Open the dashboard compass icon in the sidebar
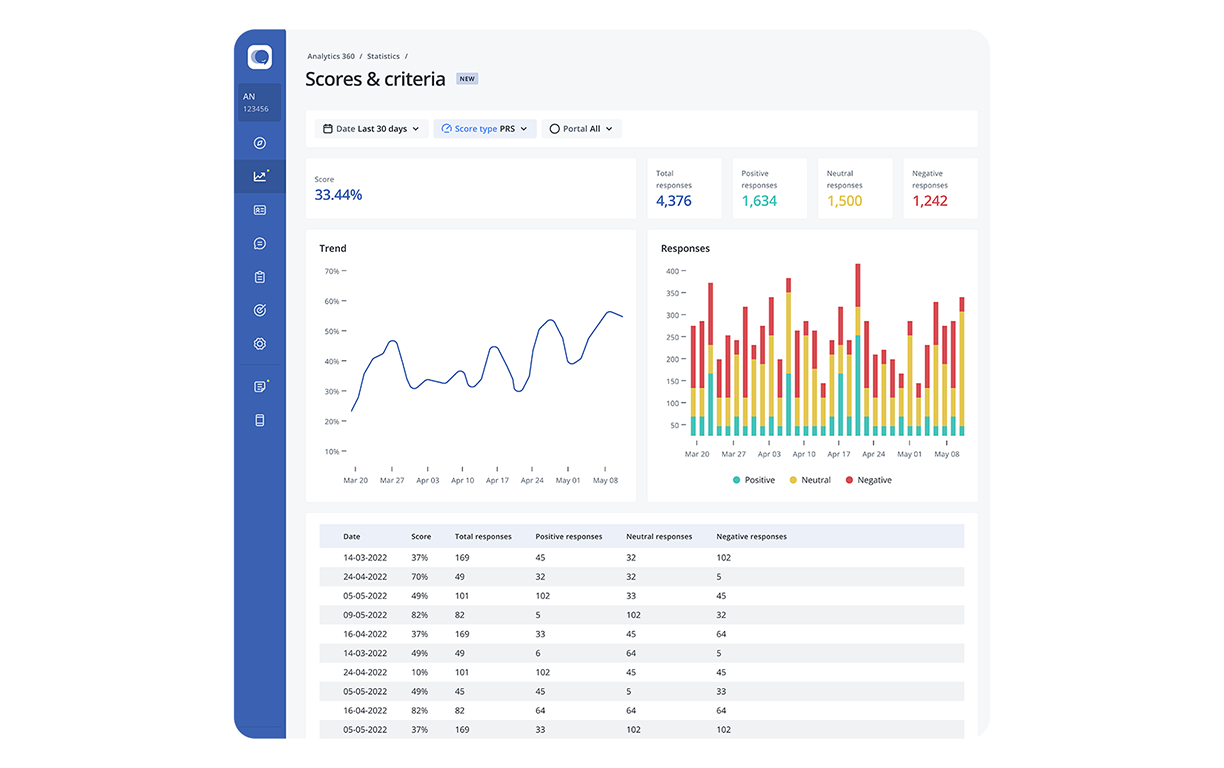Screen dimensions: 1224x768 click(x=259, y=142)
